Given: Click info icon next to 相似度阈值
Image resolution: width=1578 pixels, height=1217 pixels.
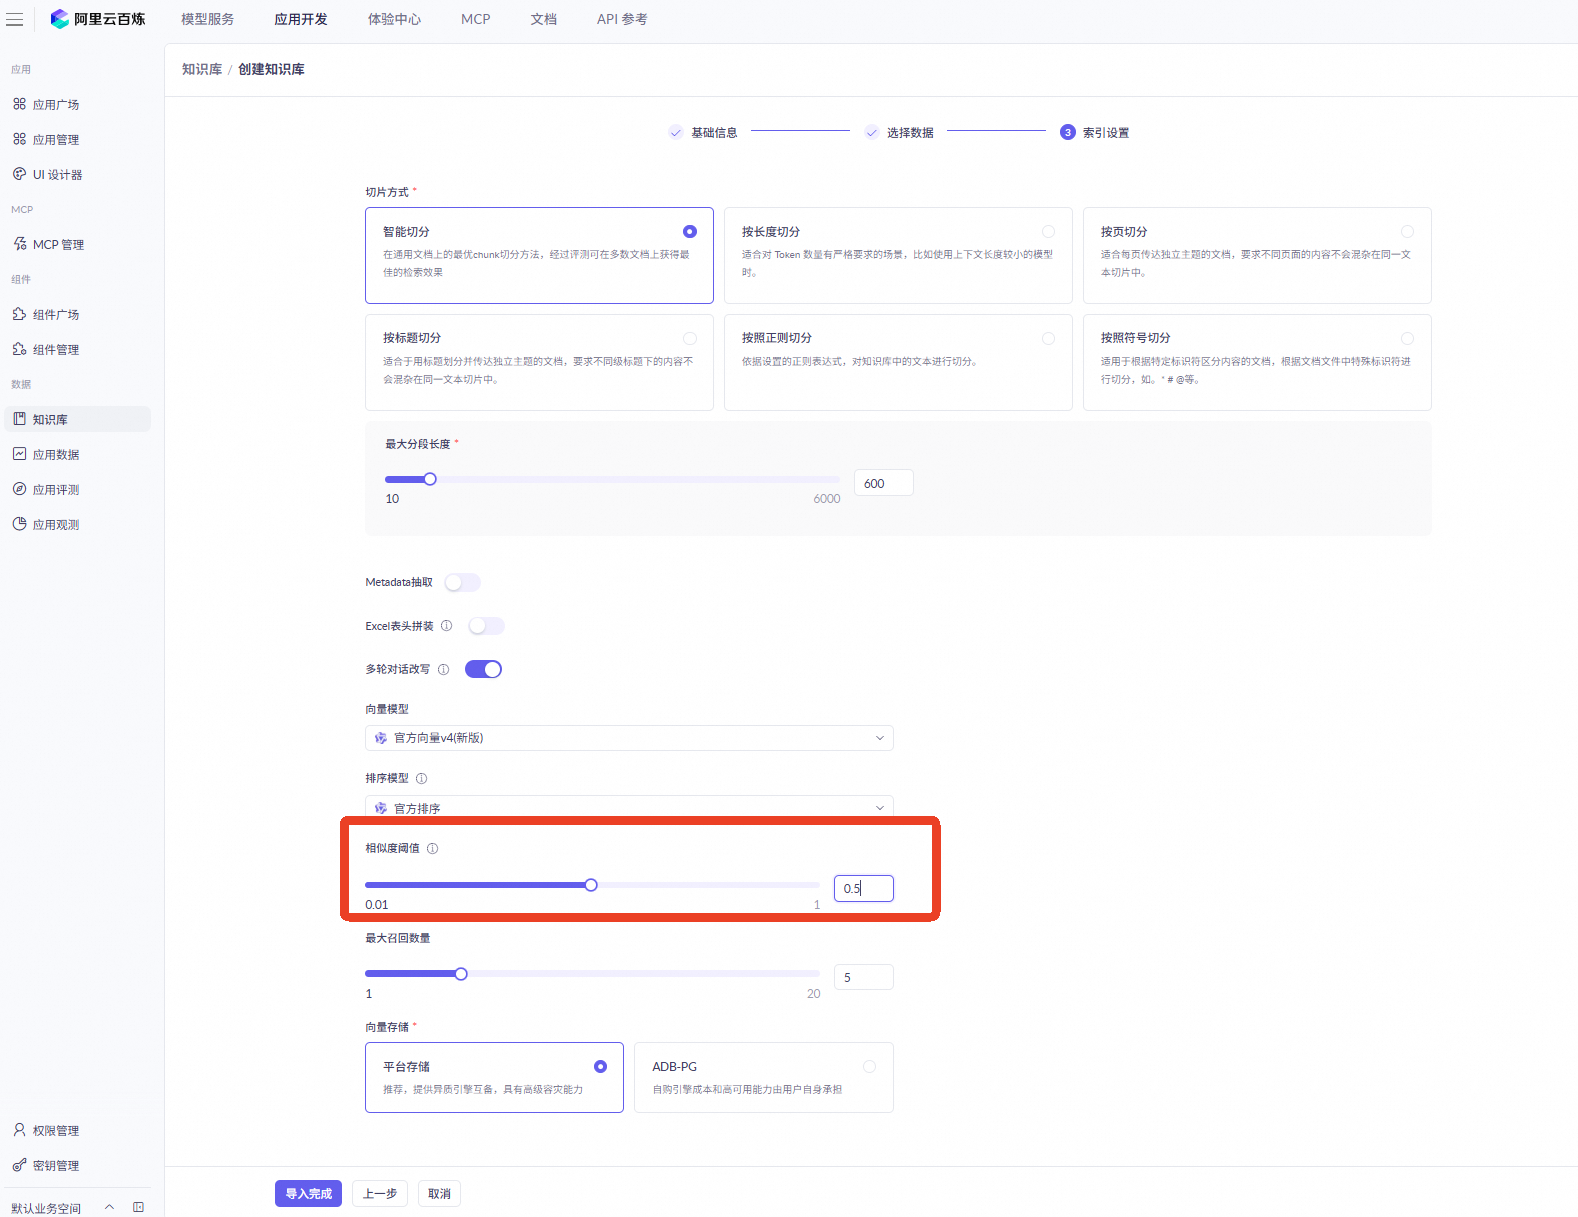Looking at the screenshot, I should coord(433,849).
